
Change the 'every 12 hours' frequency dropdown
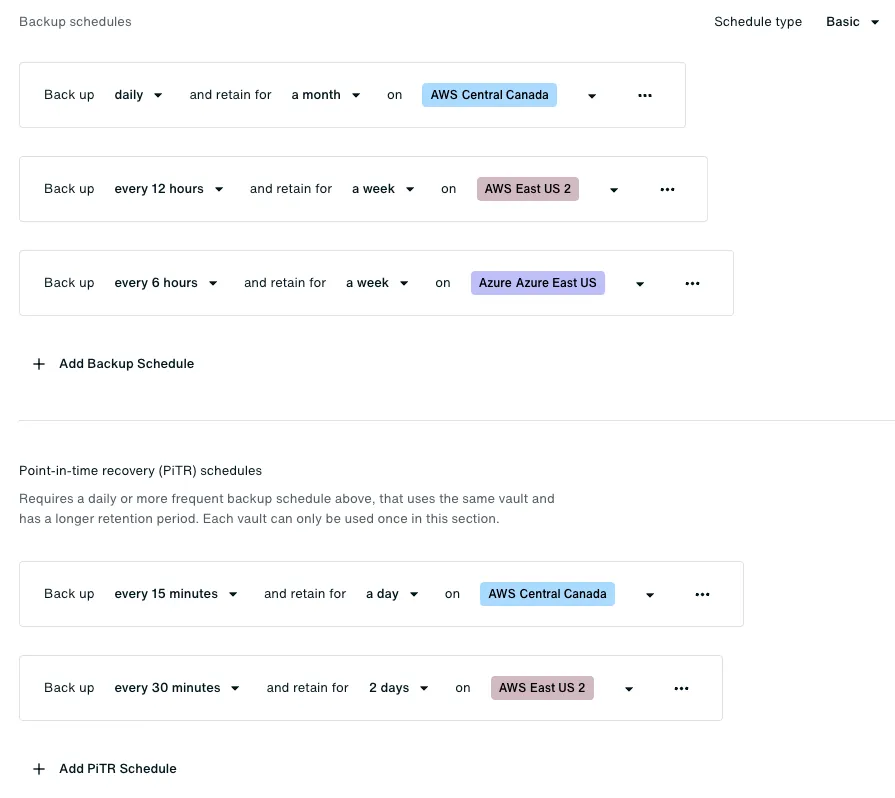168,189
